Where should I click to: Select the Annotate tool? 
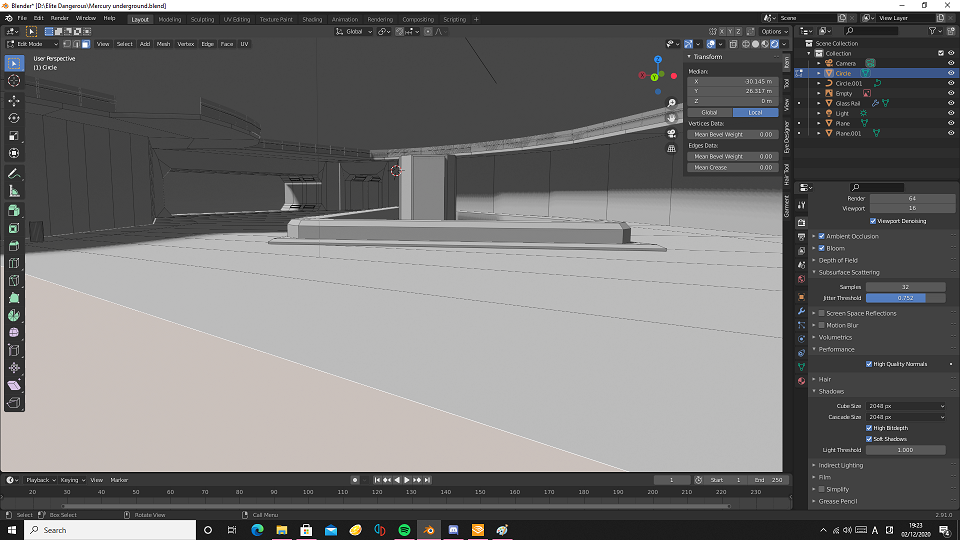pyautogui.click(x=14, y=174)
